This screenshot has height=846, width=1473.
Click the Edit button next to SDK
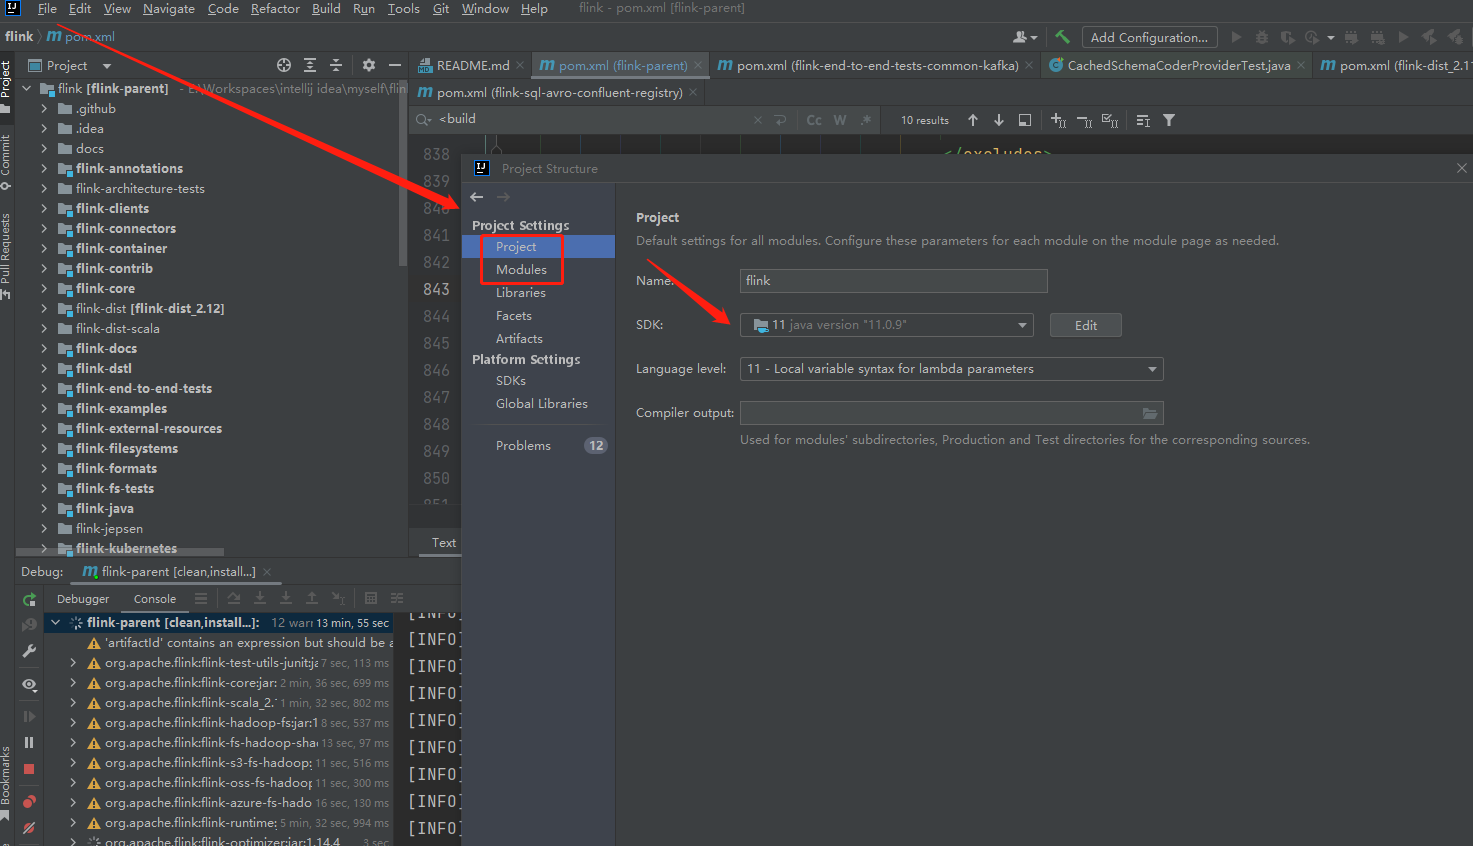pos(1086,325)
